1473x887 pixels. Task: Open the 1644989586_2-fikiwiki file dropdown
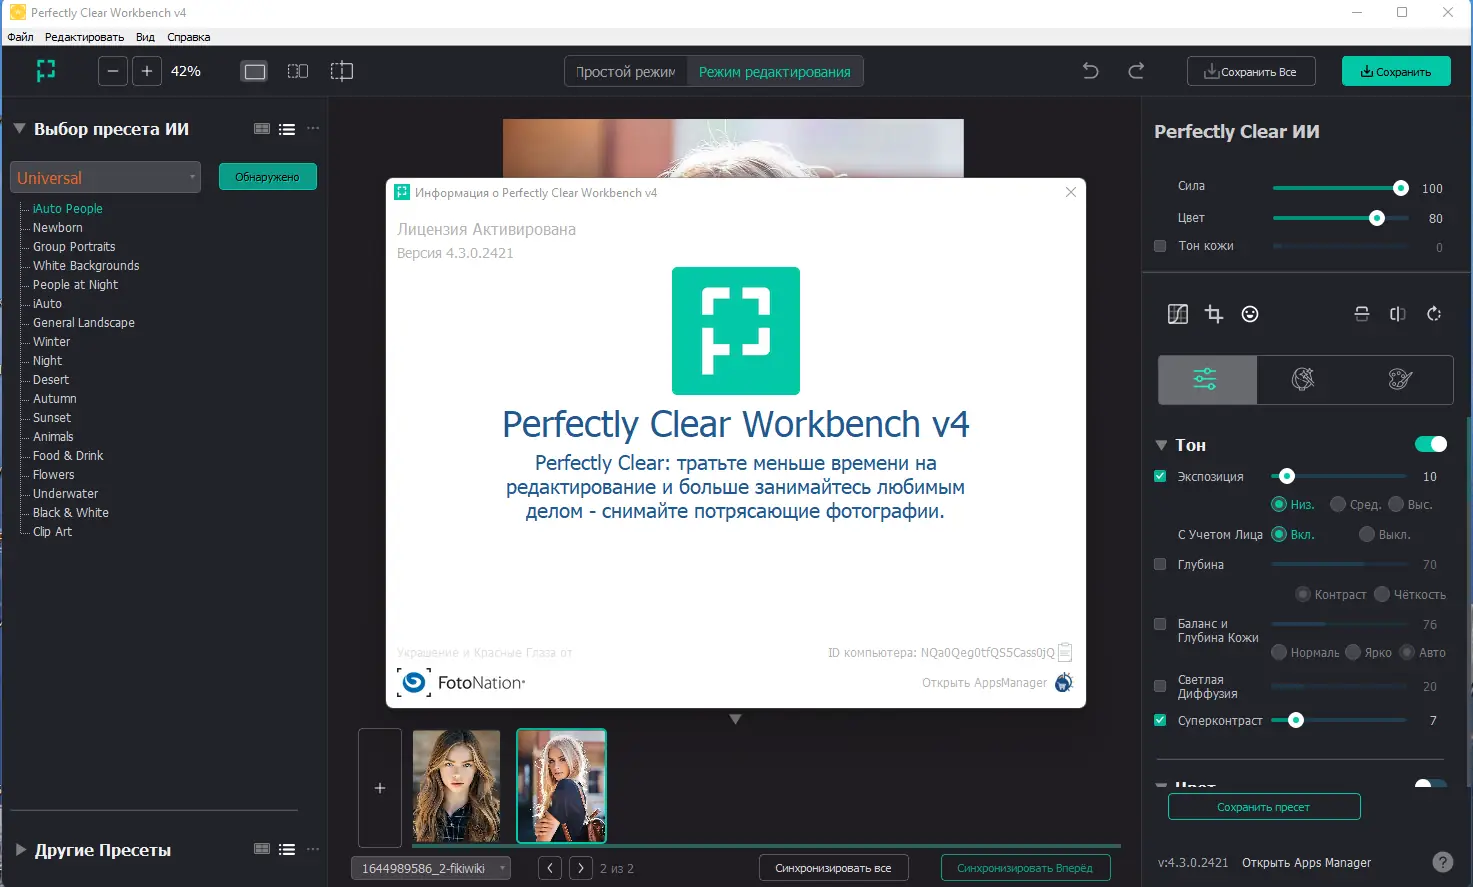(x=431, y=868)
